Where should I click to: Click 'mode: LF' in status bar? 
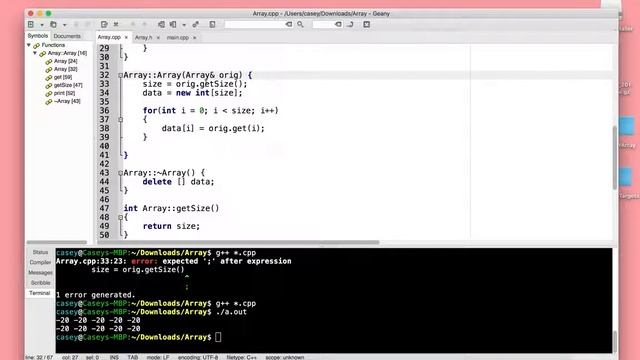tap(158, 357)
